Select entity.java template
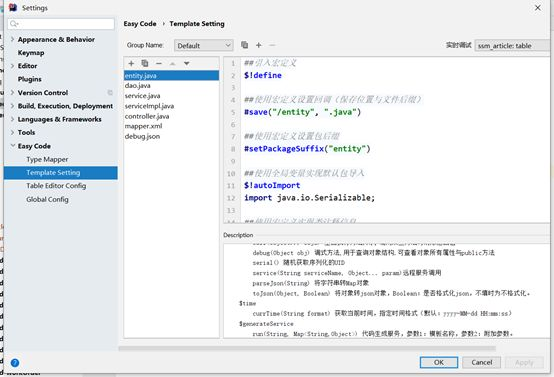This screenshot has width=554, height=377. [x=171, y=76]
